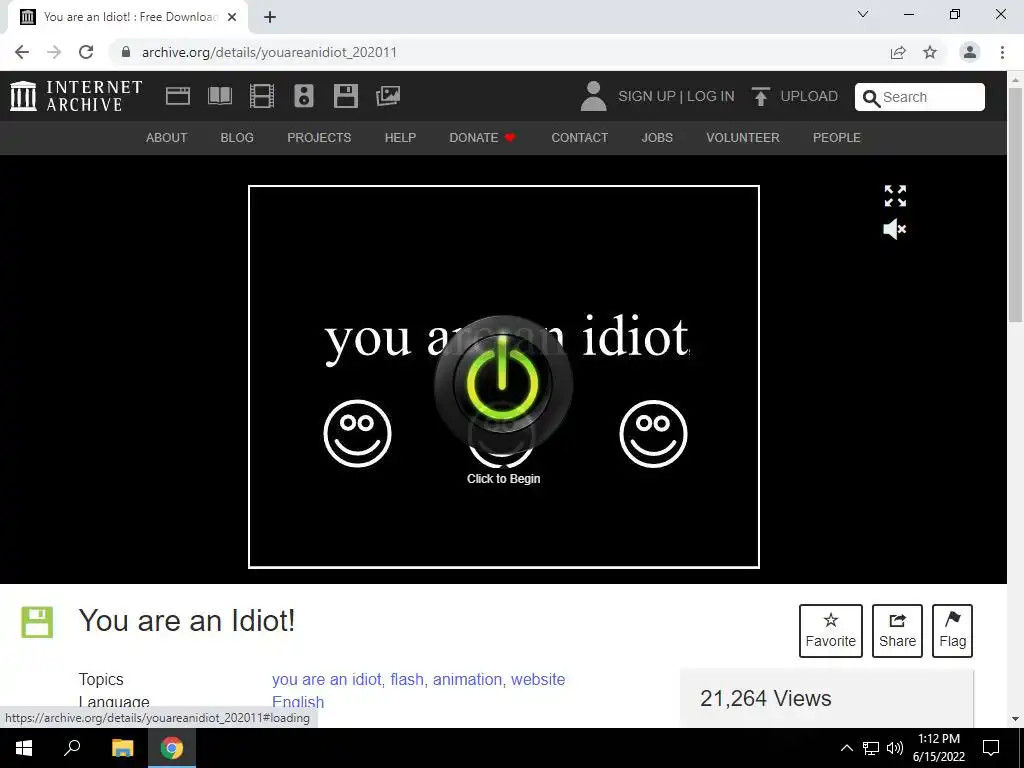Share this page from the address bar
The image size is (1024, 768).
pos(898,52)
